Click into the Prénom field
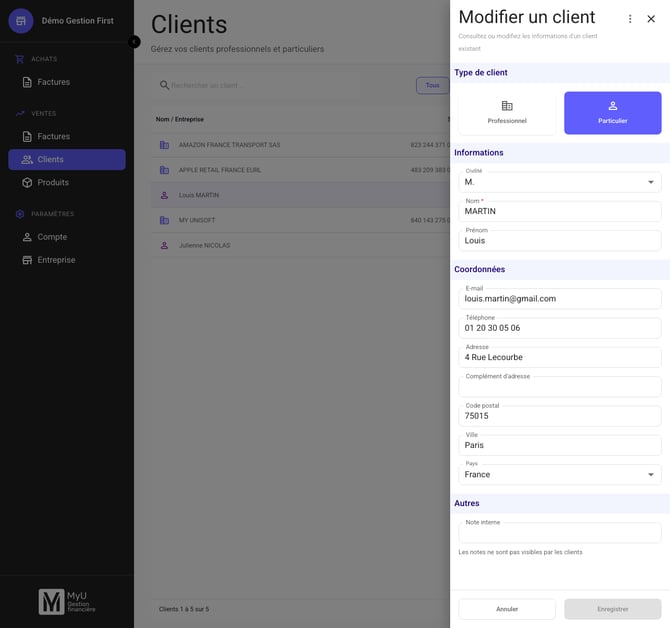The height and width of the screenshot is (628, 670). point(560,241)
